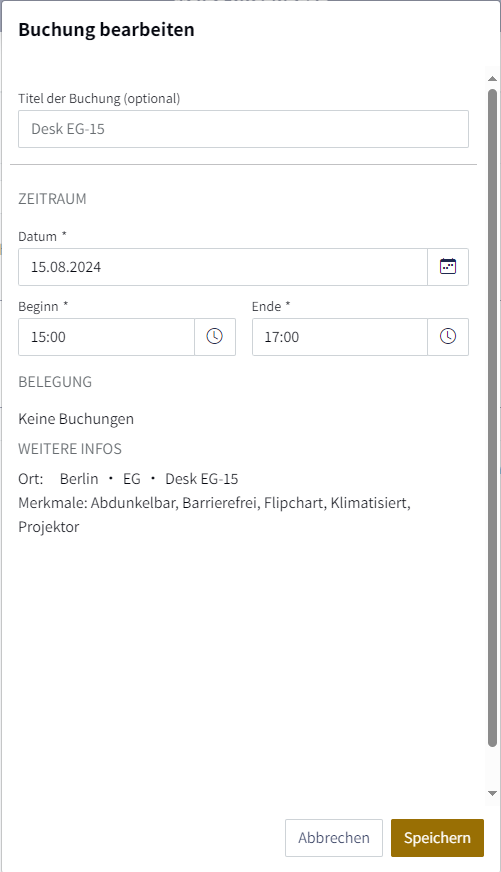Click the 'Beginn *' field label
The width and height of the screenshot is (501, 872).
[43, 306]
